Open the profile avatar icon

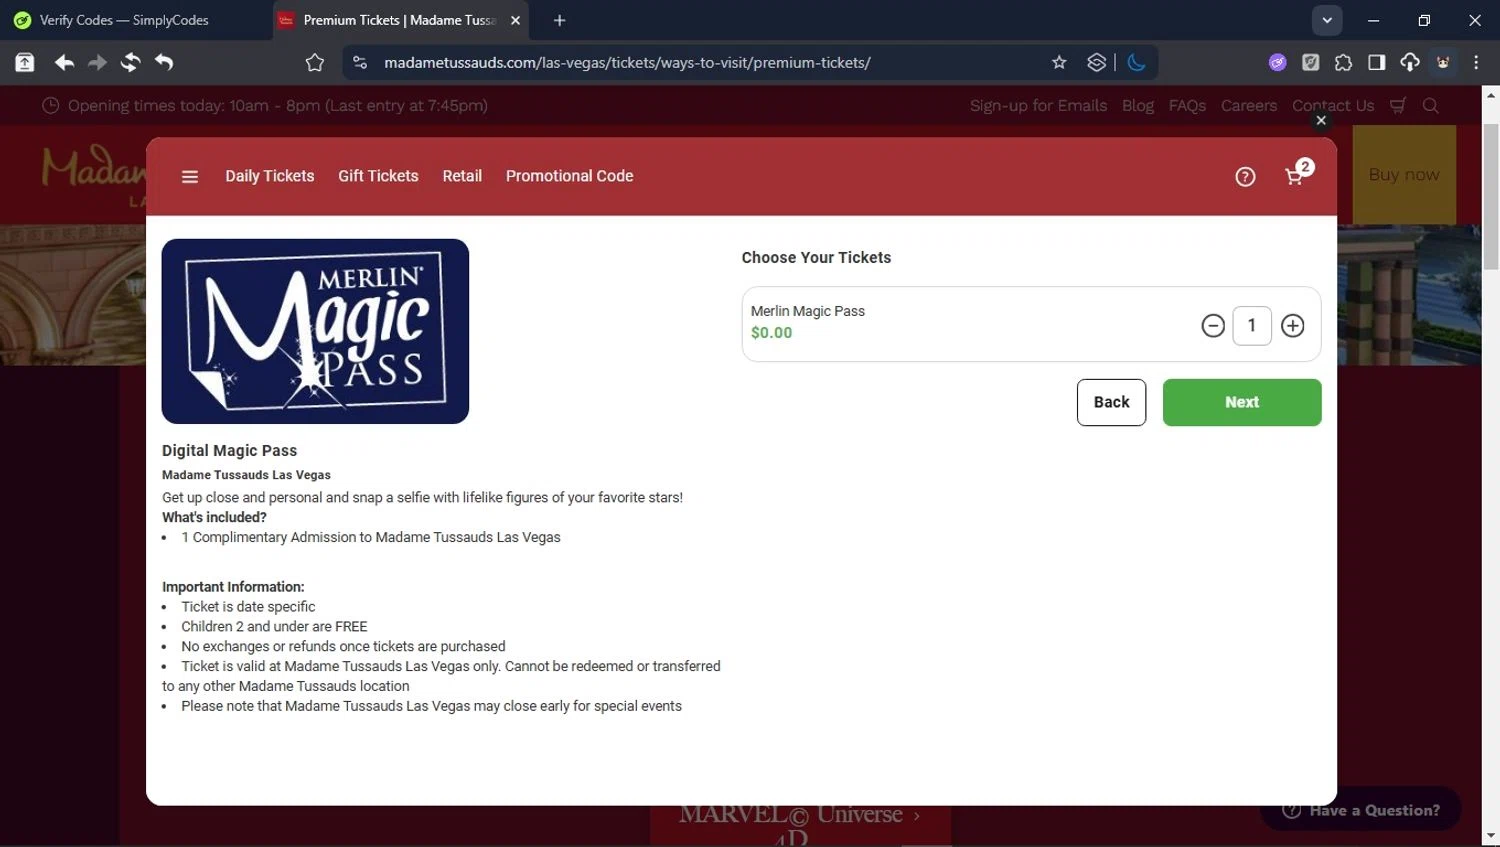coord(1443,62)
